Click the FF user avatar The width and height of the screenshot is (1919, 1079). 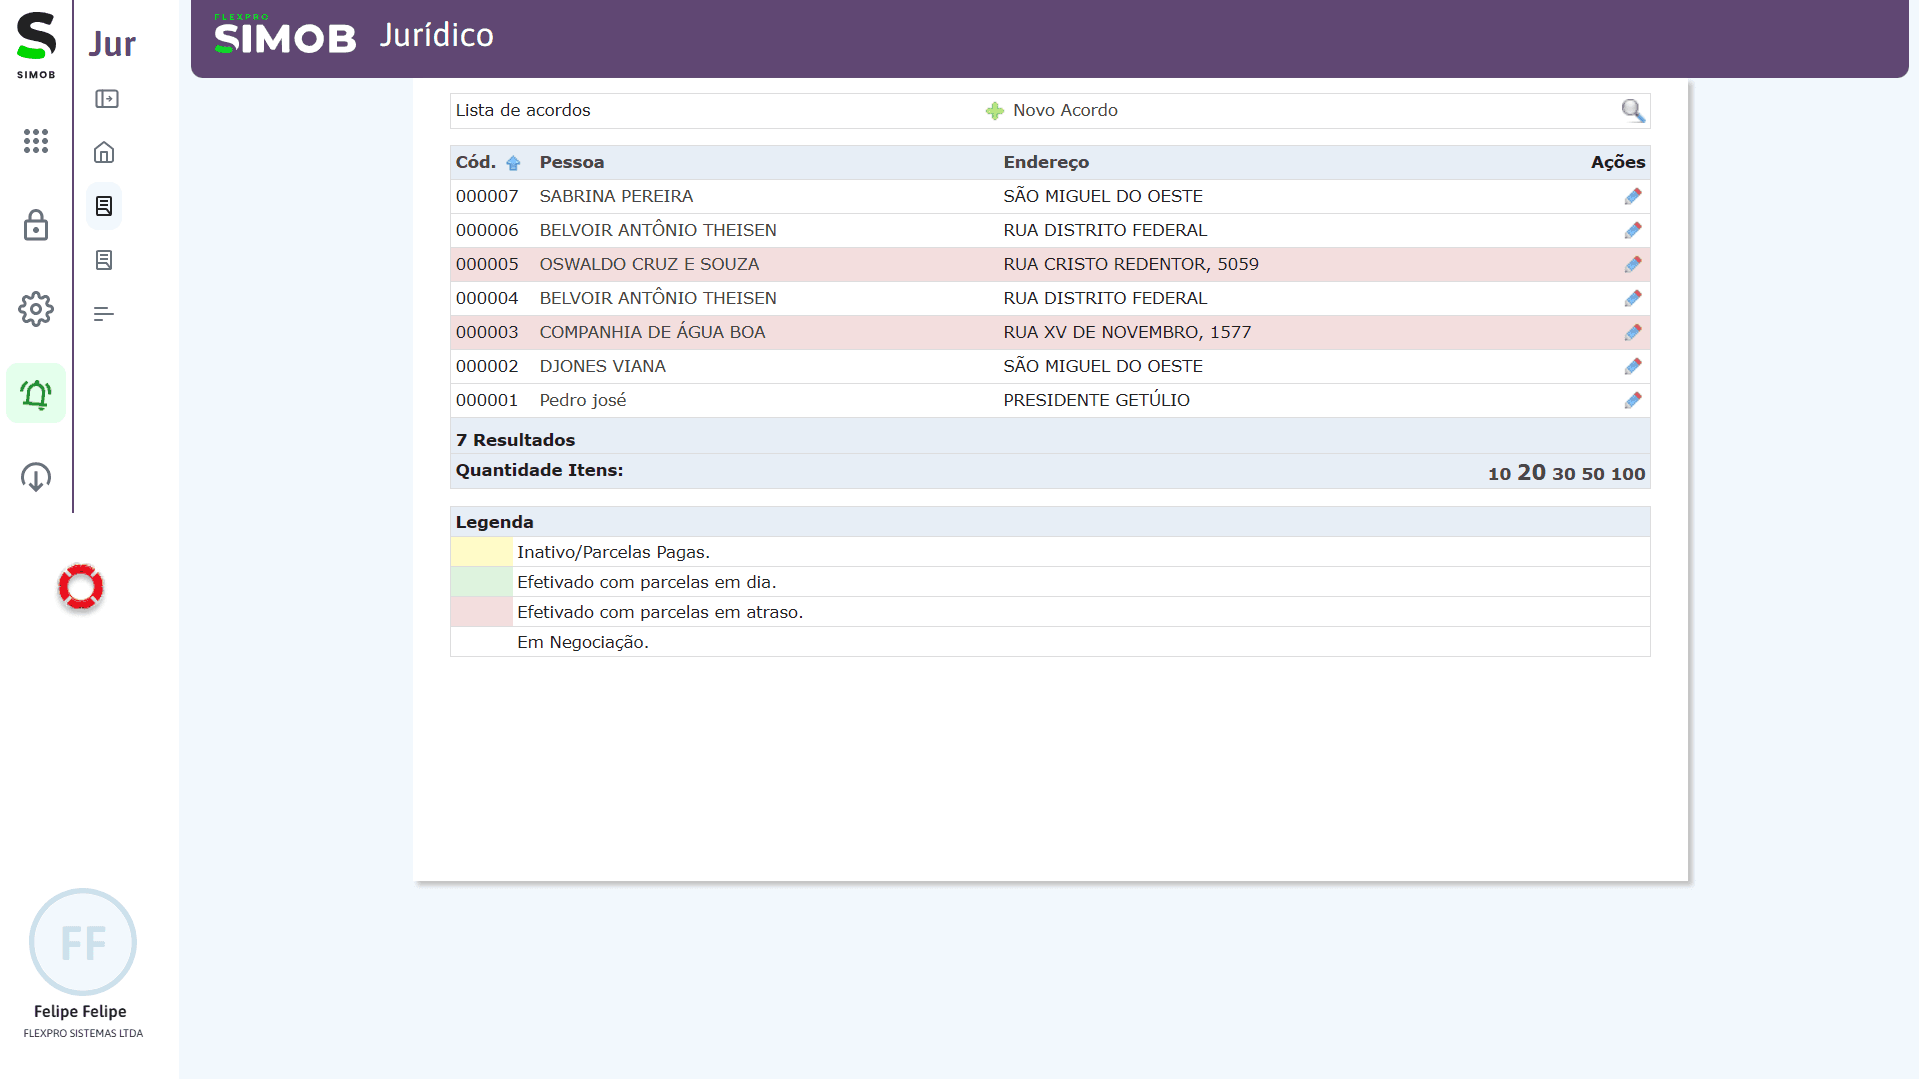point(83,942)
